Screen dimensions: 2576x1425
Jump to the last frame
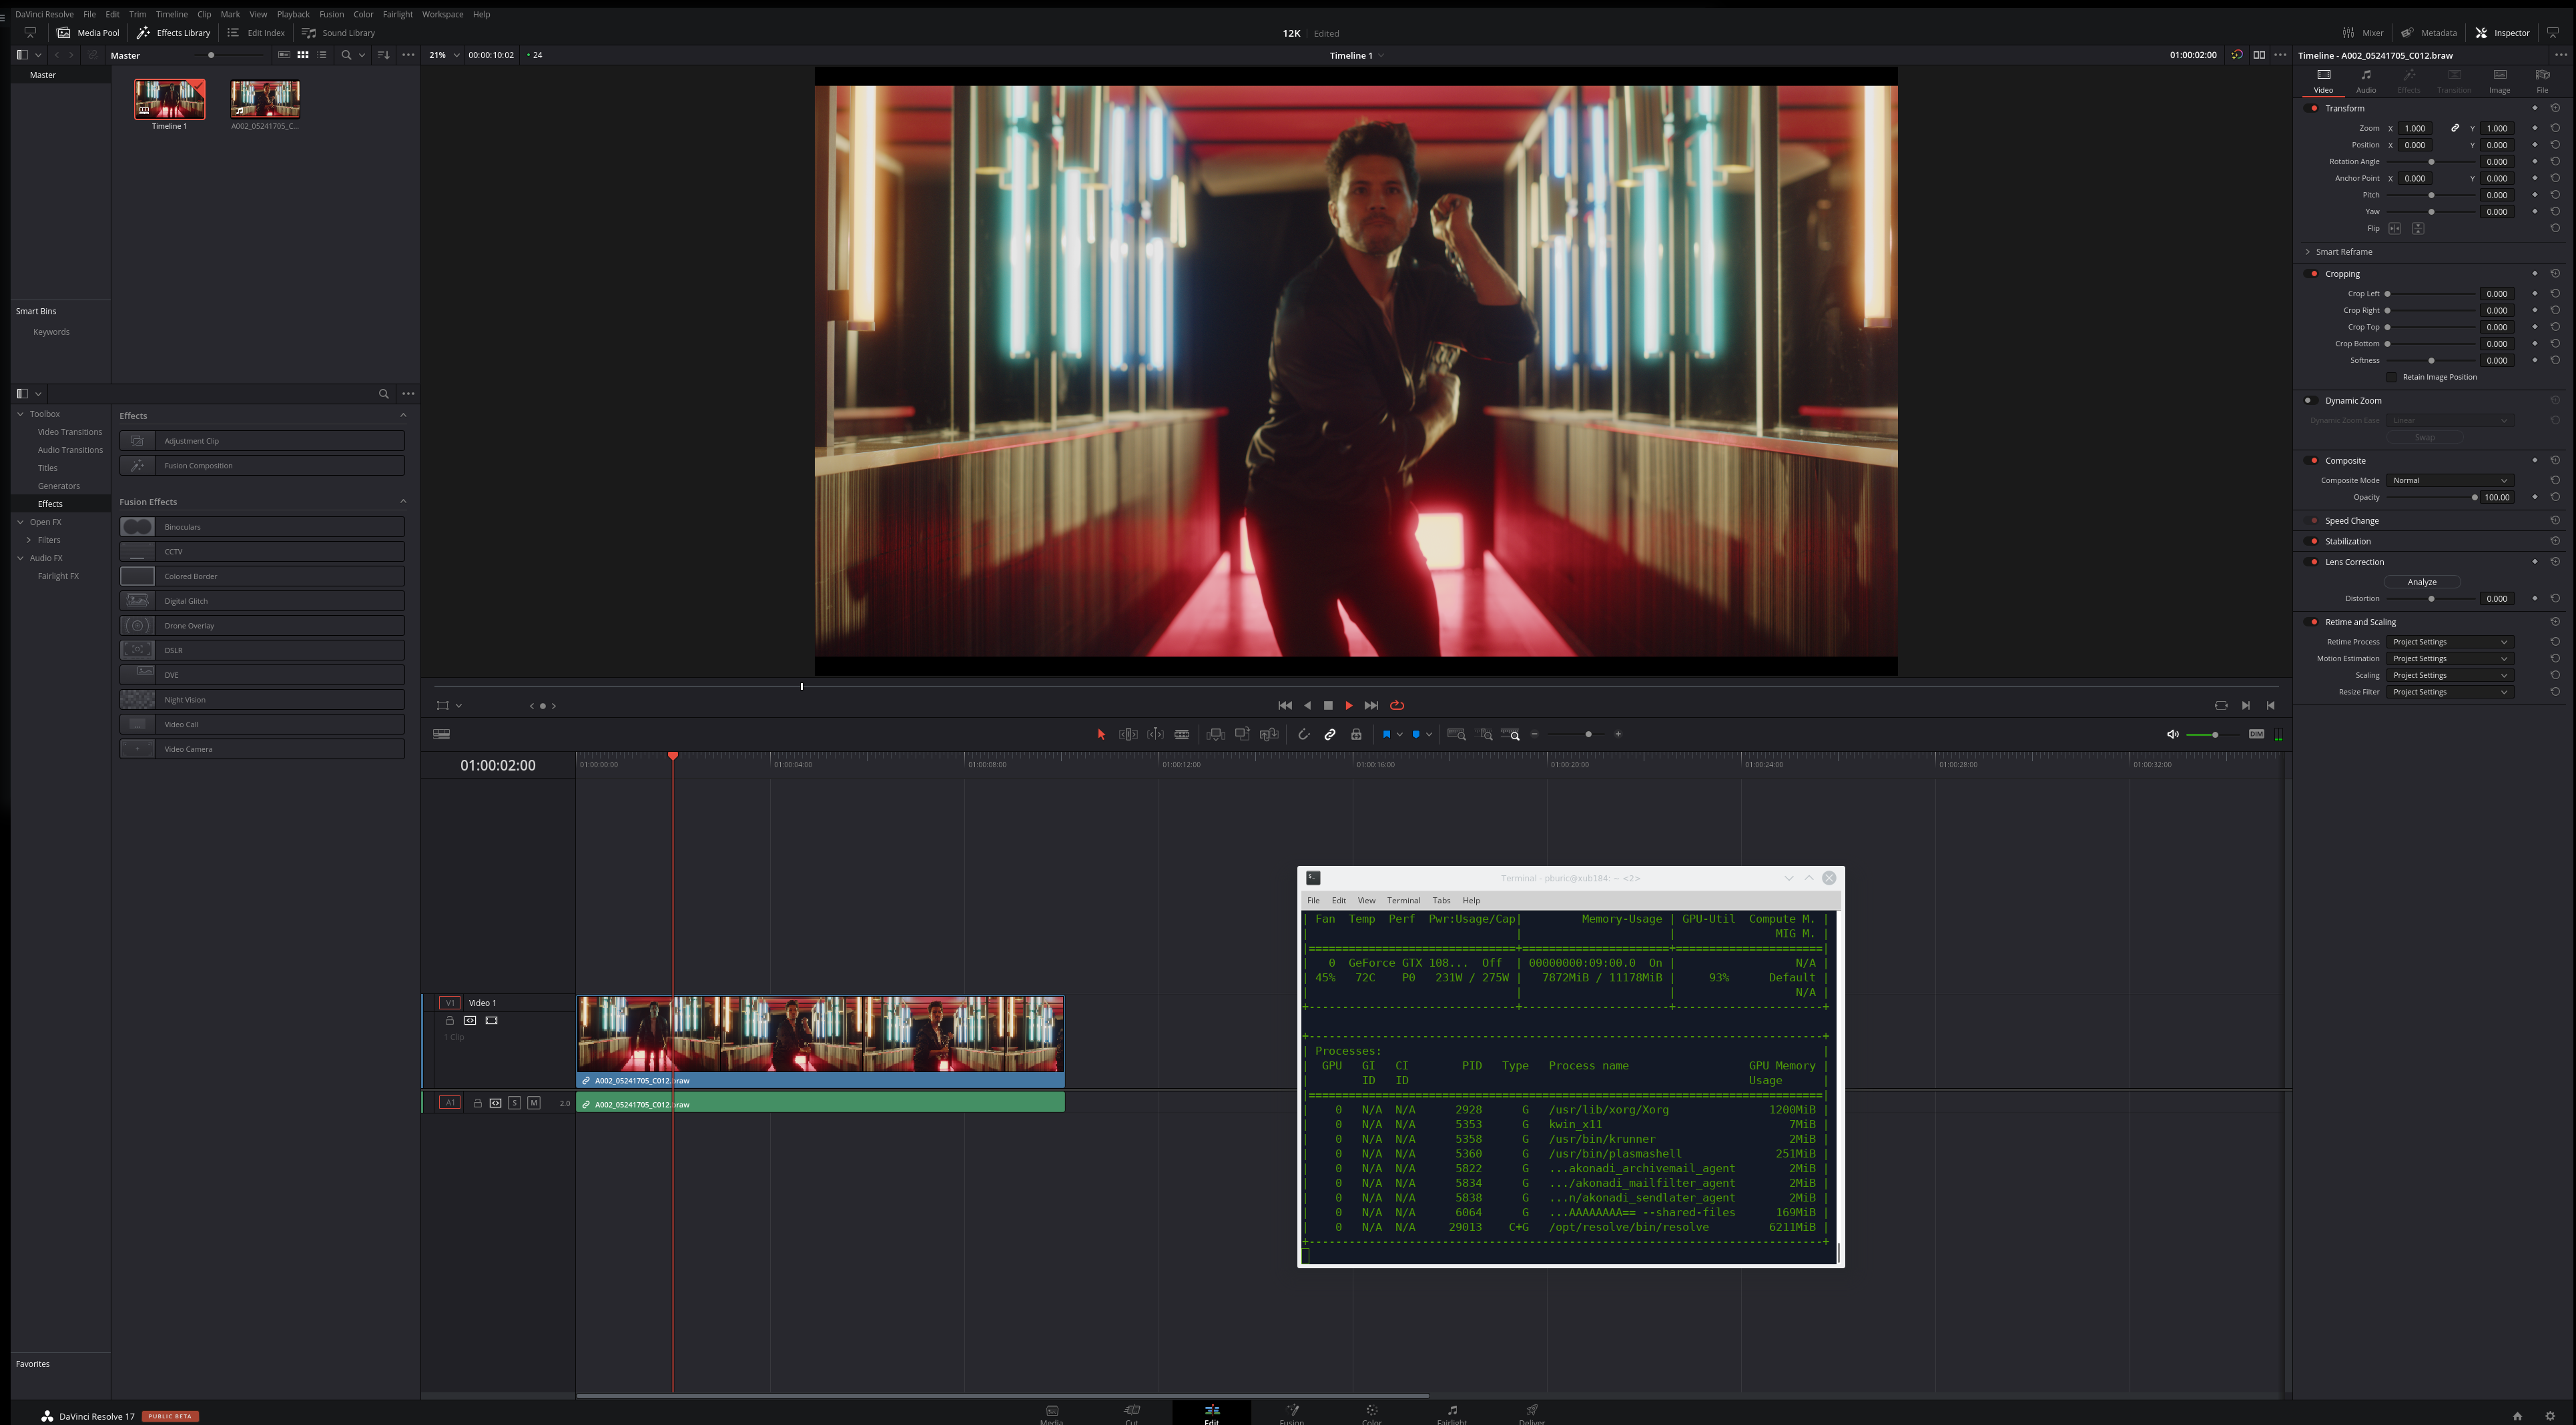[x=1371, y=705]
